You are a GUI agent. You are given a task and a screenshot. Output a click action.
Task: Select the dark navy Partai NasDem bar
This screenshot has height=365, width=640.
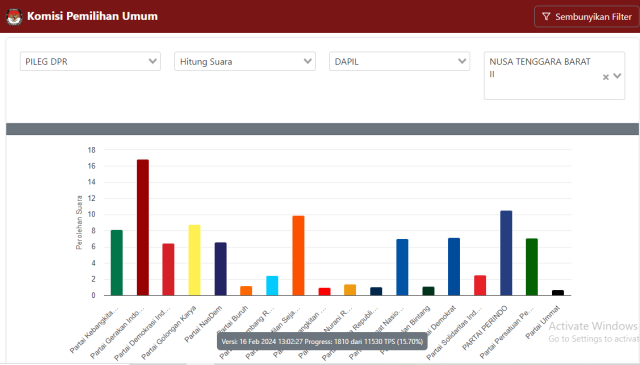221,269
